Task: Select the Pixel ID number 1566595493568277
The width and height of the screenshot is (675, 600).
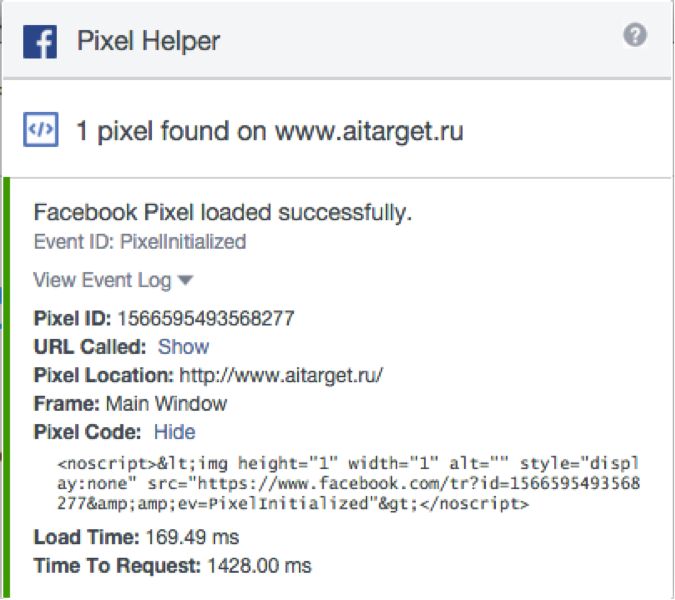Action: (206, 319)
